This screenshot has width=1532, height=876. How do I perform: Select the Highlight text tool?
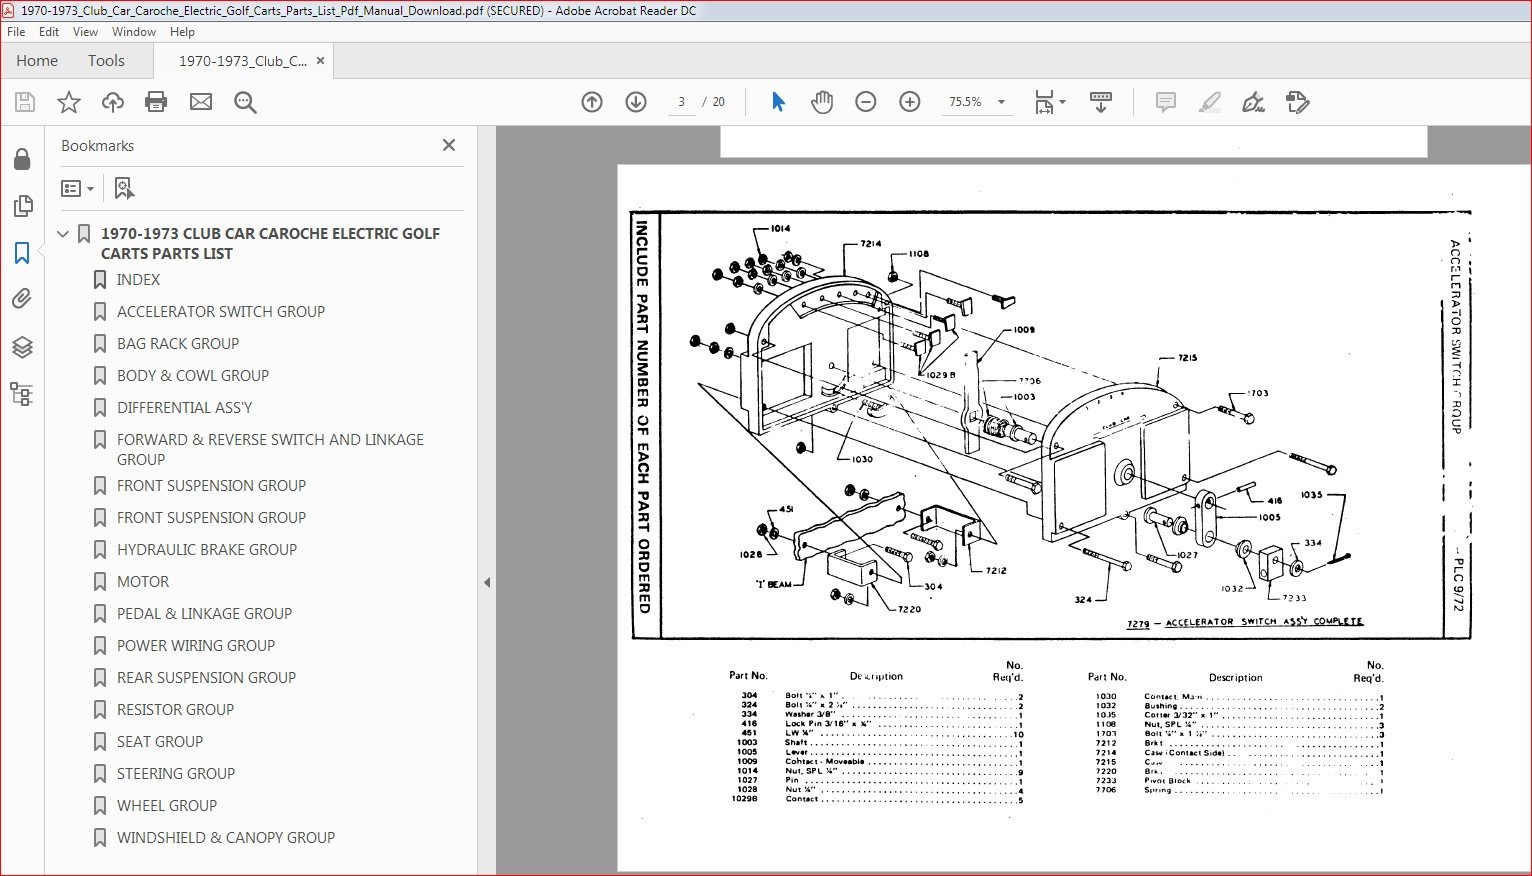pyautogui.click(x=1210, y=102)
